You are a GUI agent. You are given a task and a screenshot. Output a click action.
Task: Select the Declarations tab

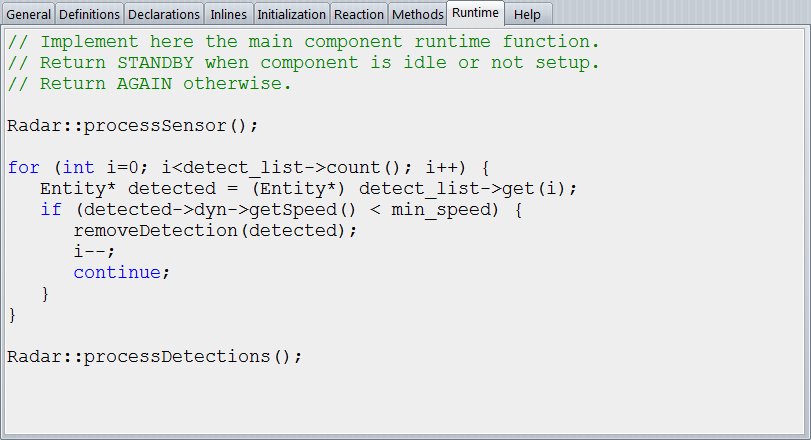point(164,14)
